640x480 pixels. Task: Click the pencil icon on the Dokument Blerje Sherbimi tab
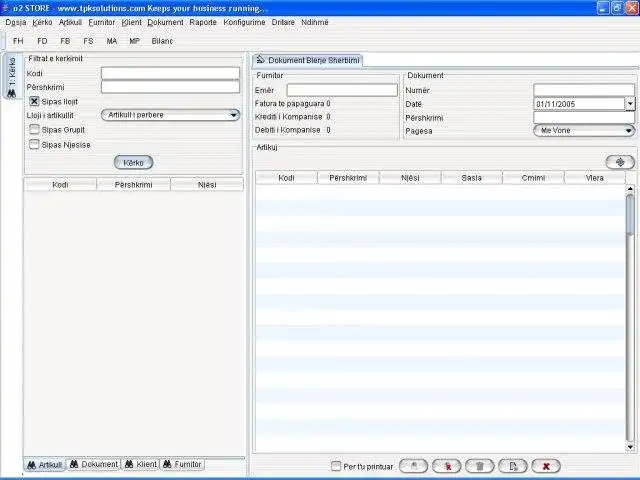pos(260,60)
